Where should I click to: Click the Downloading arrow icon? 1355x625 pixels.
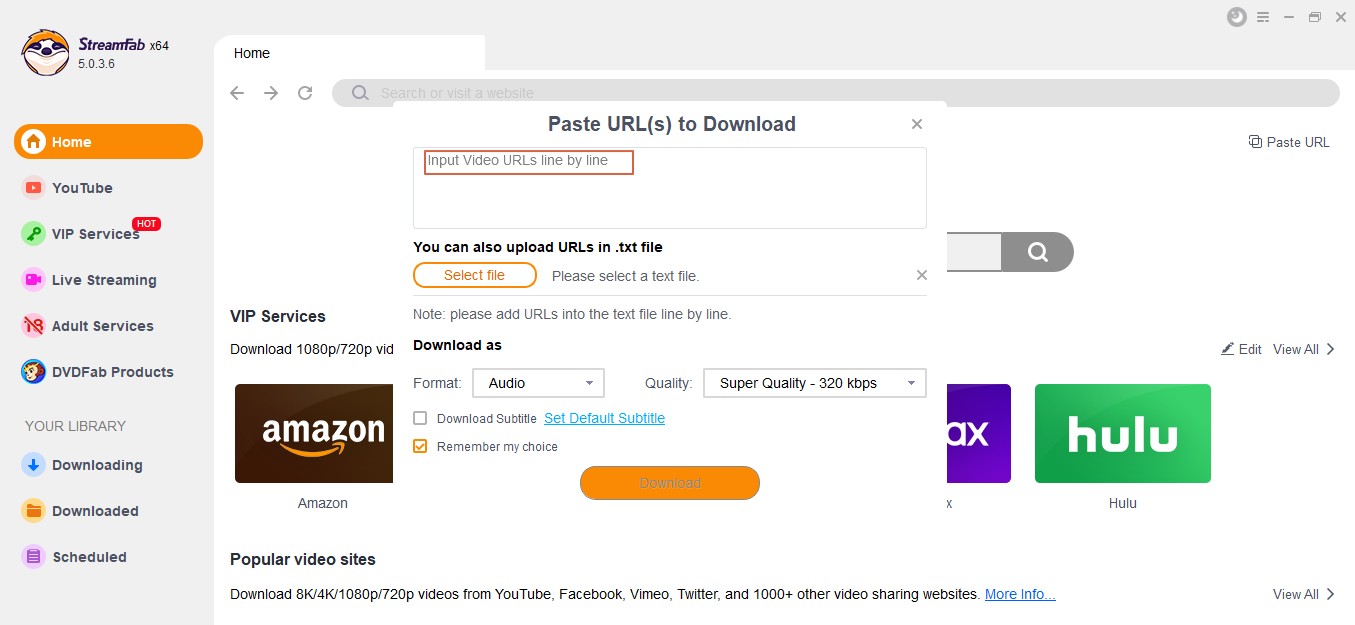(x=34, y=465)
